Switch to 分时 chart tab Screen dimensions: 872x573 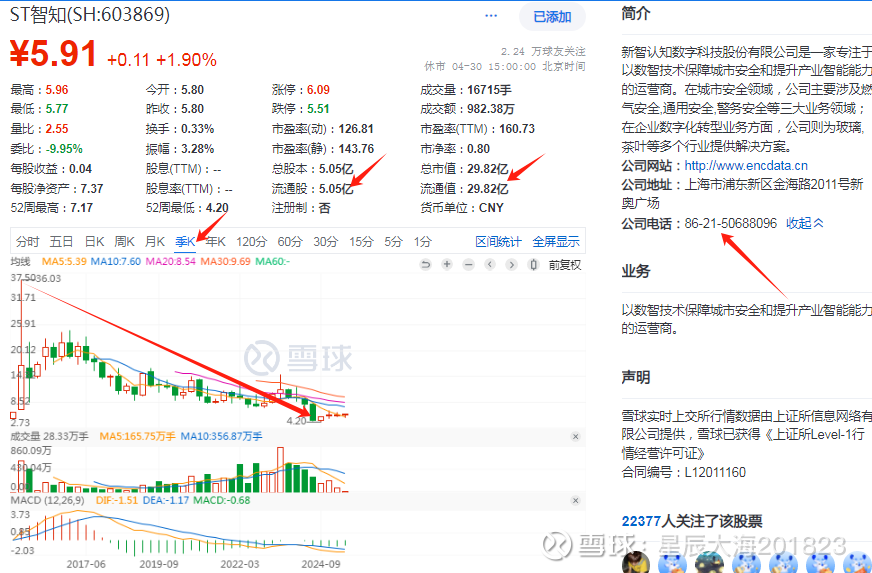click(27, 242)
